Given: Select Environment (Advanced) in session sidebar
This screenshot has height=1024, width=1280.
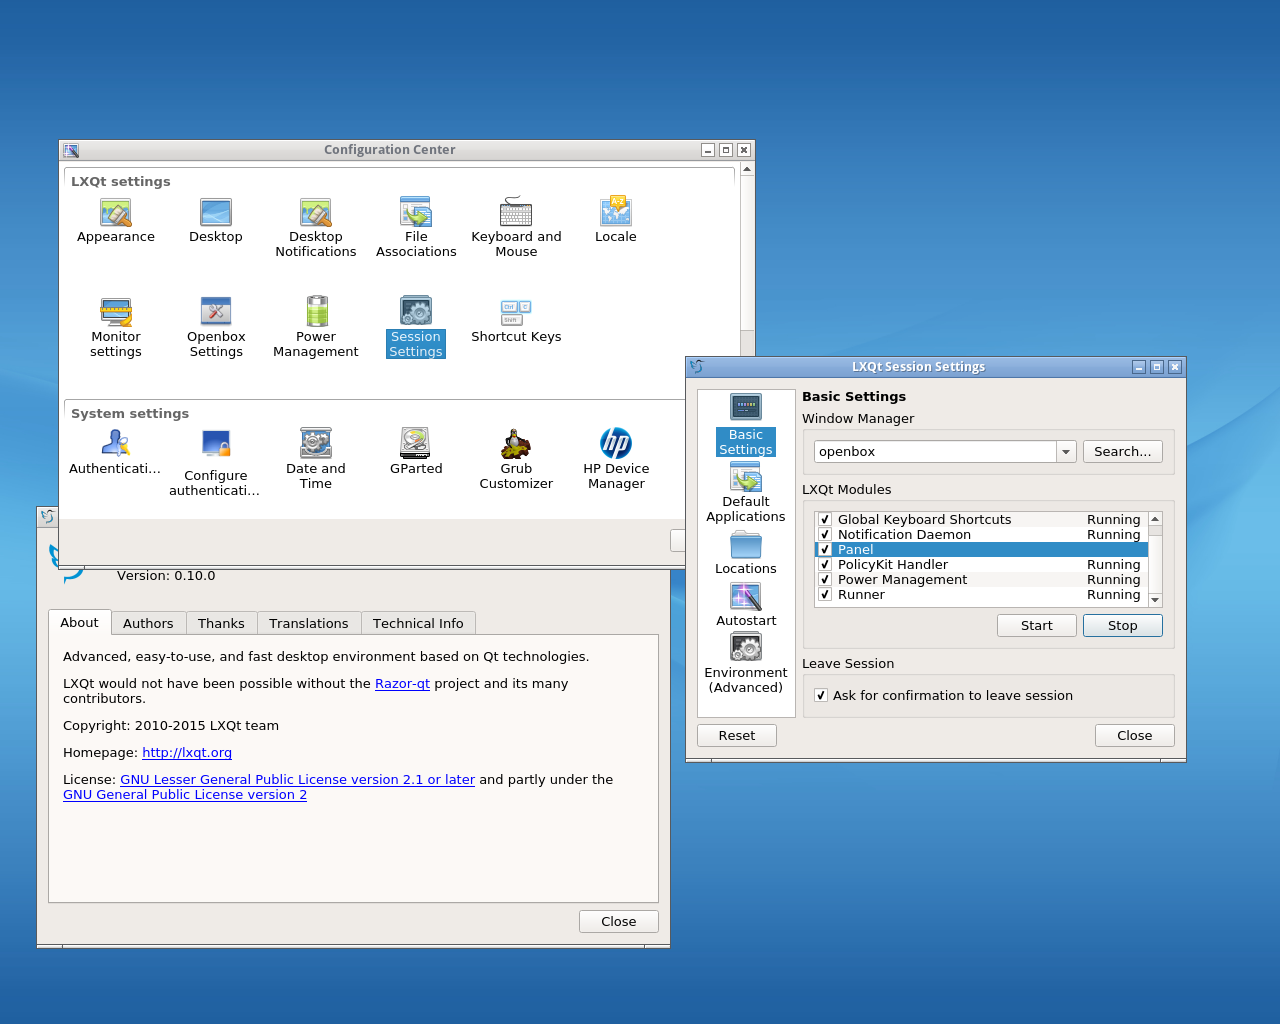Looking at the screenshot, I should click(746, 664).
